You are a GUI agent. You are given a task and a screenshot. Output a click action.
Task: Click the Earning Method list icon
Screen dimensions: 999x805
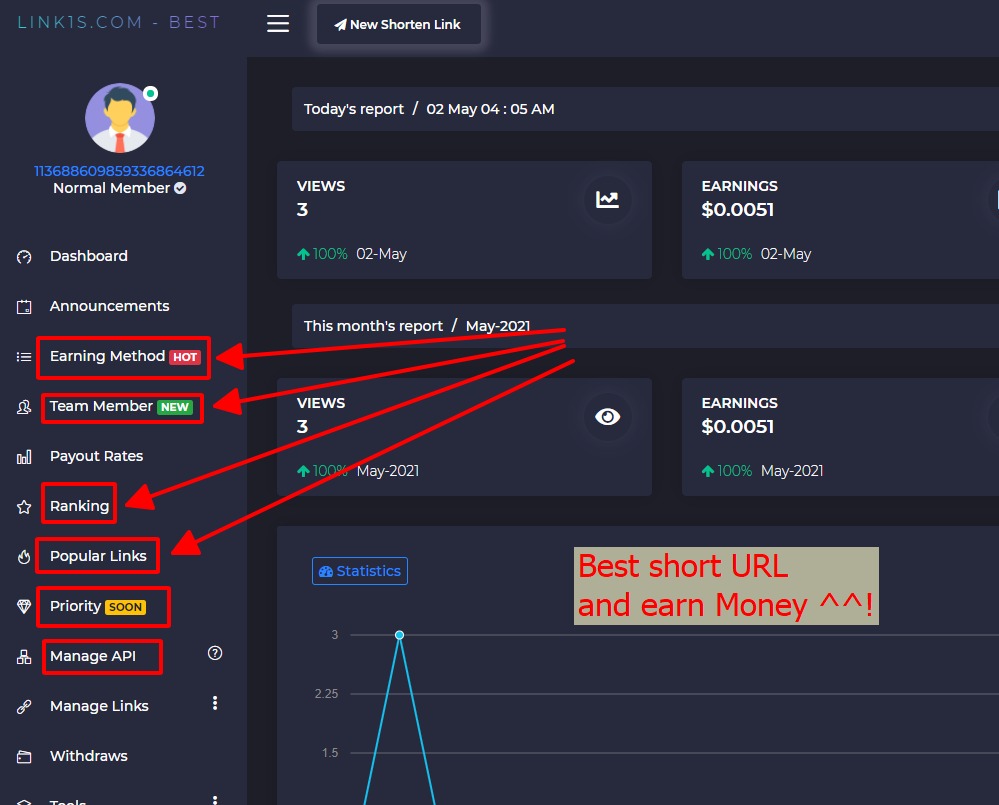coord(24,357)
